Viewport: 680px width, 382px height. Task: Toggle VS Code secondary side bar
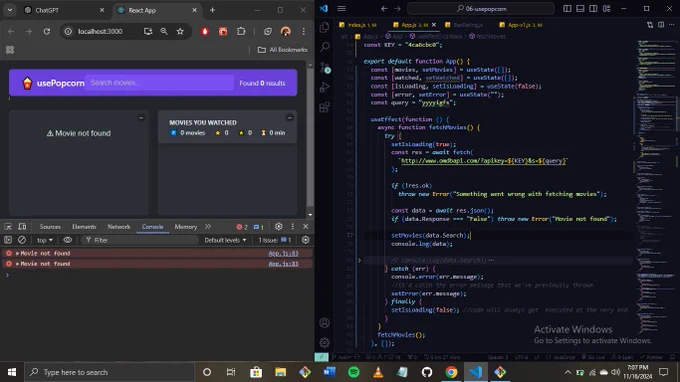[x=593, y=8]
